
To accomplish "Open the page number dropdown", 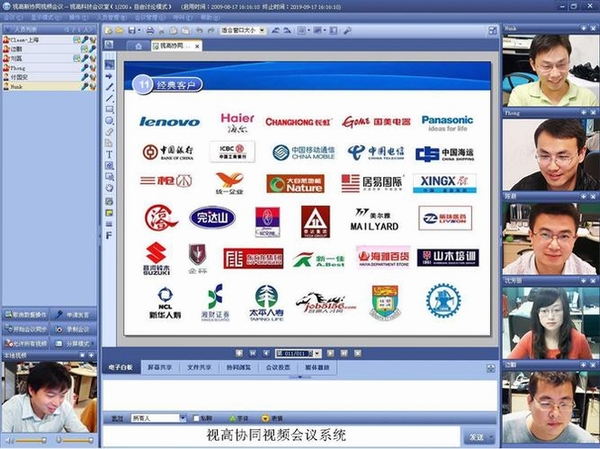I will tap(318, 353).
